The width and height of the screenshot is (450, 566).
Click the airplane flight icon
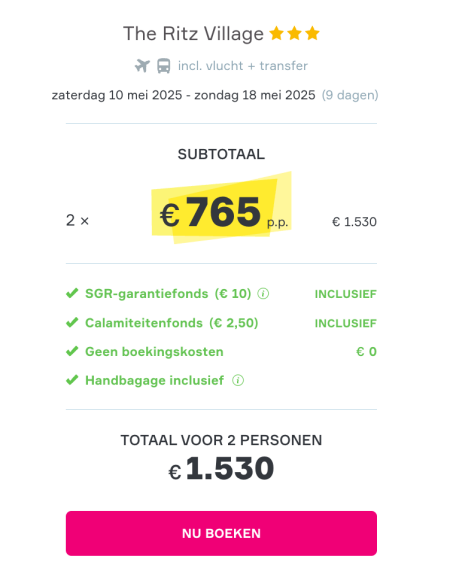coord(142,66)
